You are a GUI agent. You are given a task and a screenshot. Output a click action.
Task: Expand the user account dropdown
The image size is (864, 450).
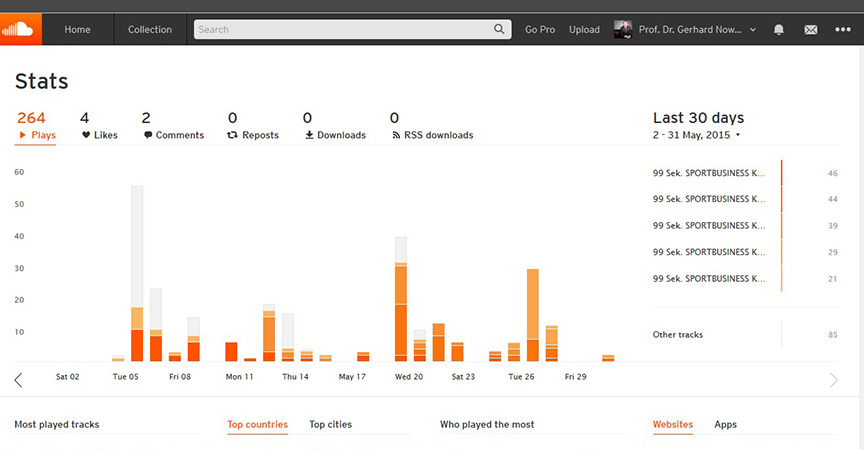[753, 30]
